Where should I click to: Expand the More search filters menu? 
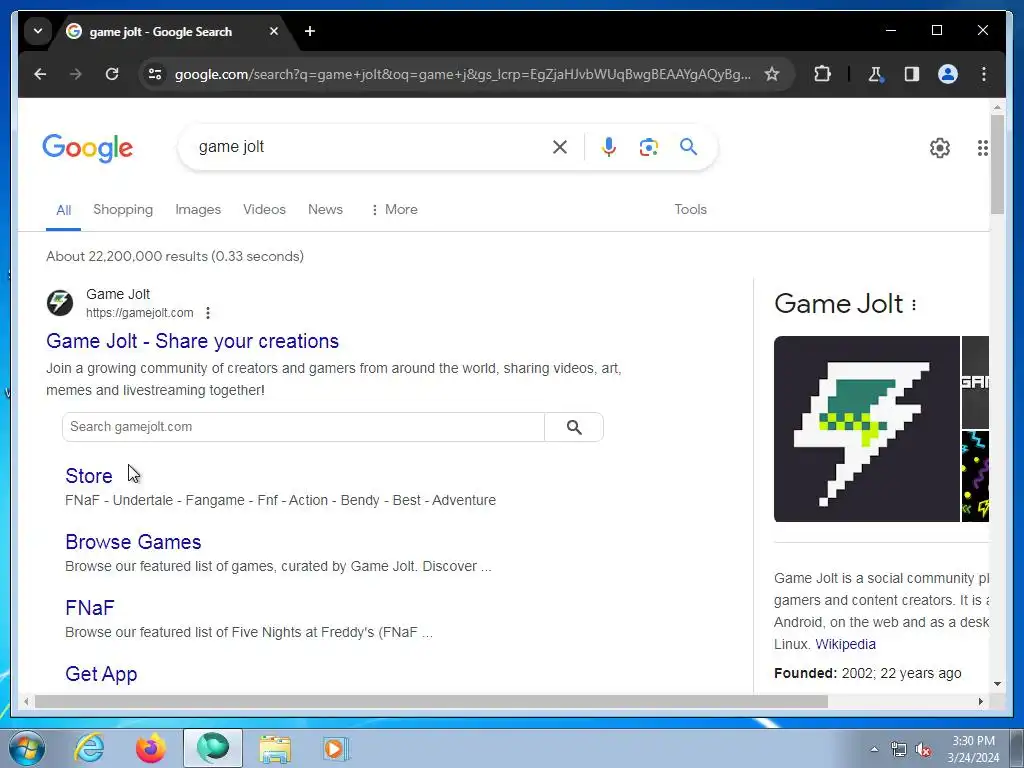(x=394, y=210)
